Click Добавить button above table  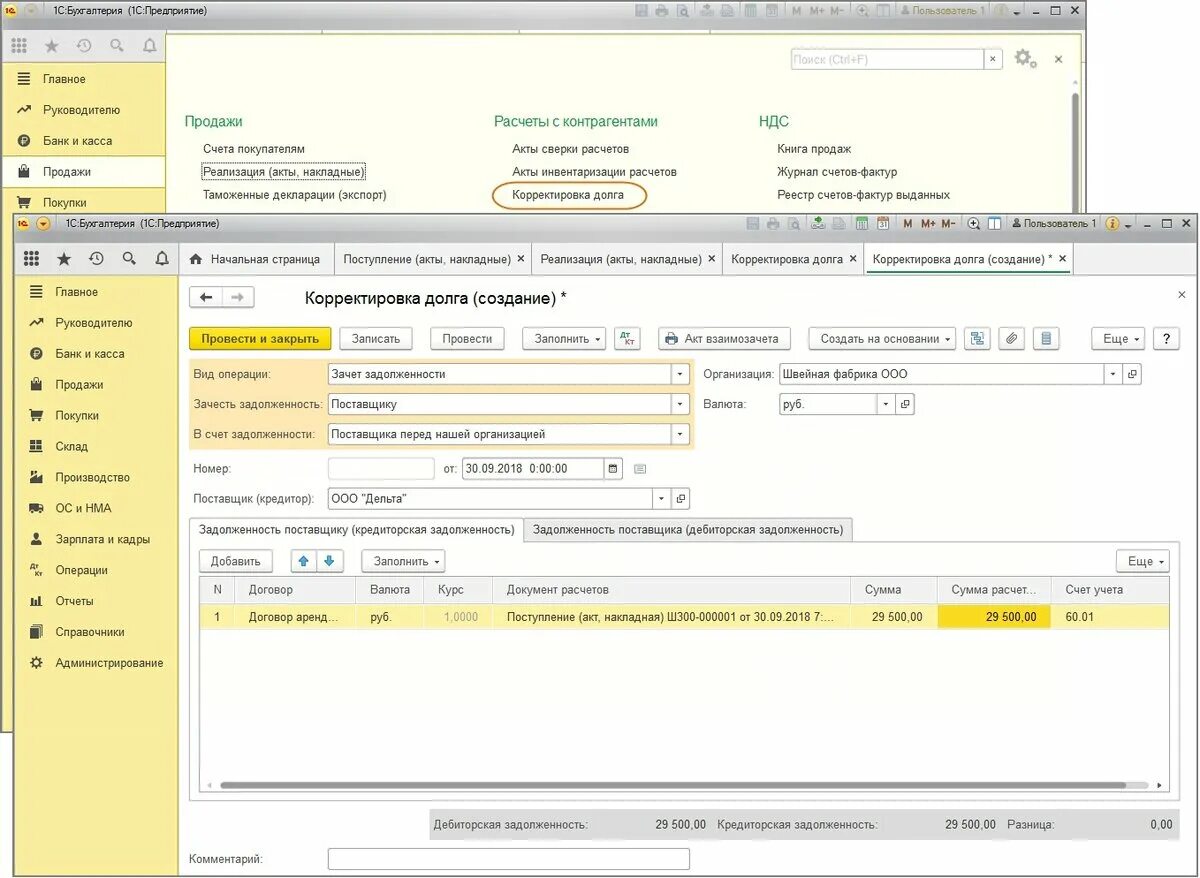tap(236, 561)
